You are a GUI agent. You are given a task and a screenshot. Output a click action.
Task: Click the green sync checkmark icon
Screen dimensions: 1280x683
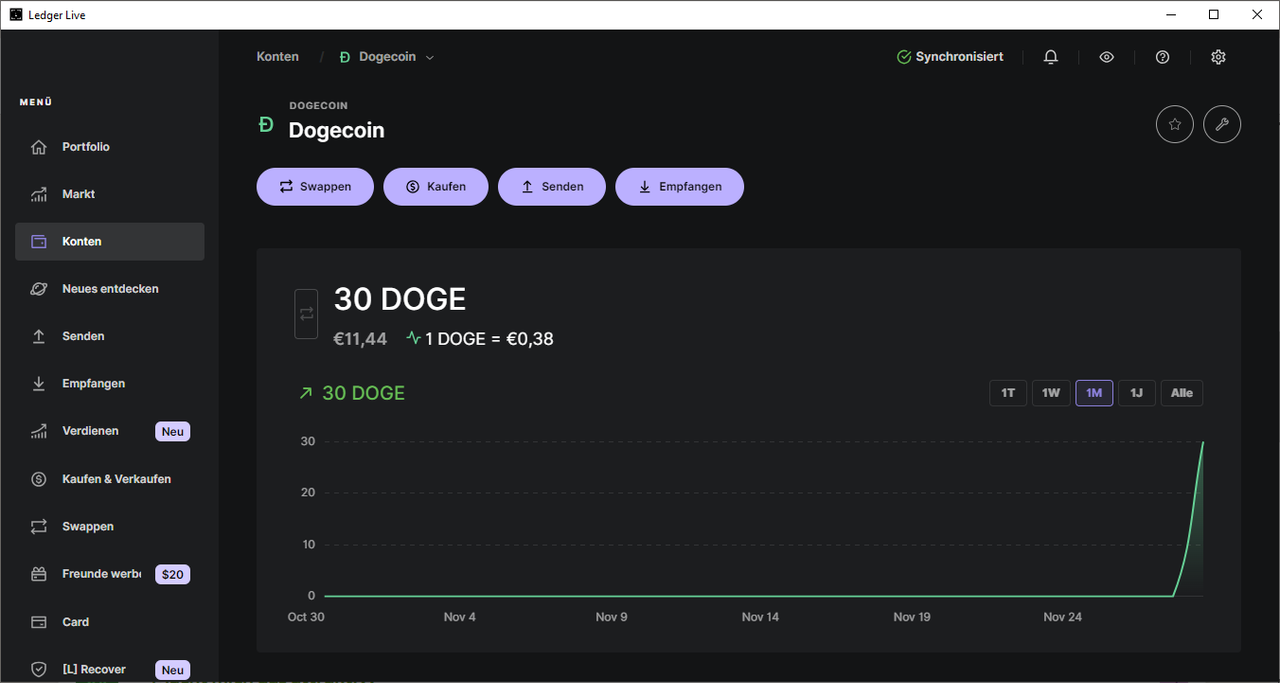(904, 57)
